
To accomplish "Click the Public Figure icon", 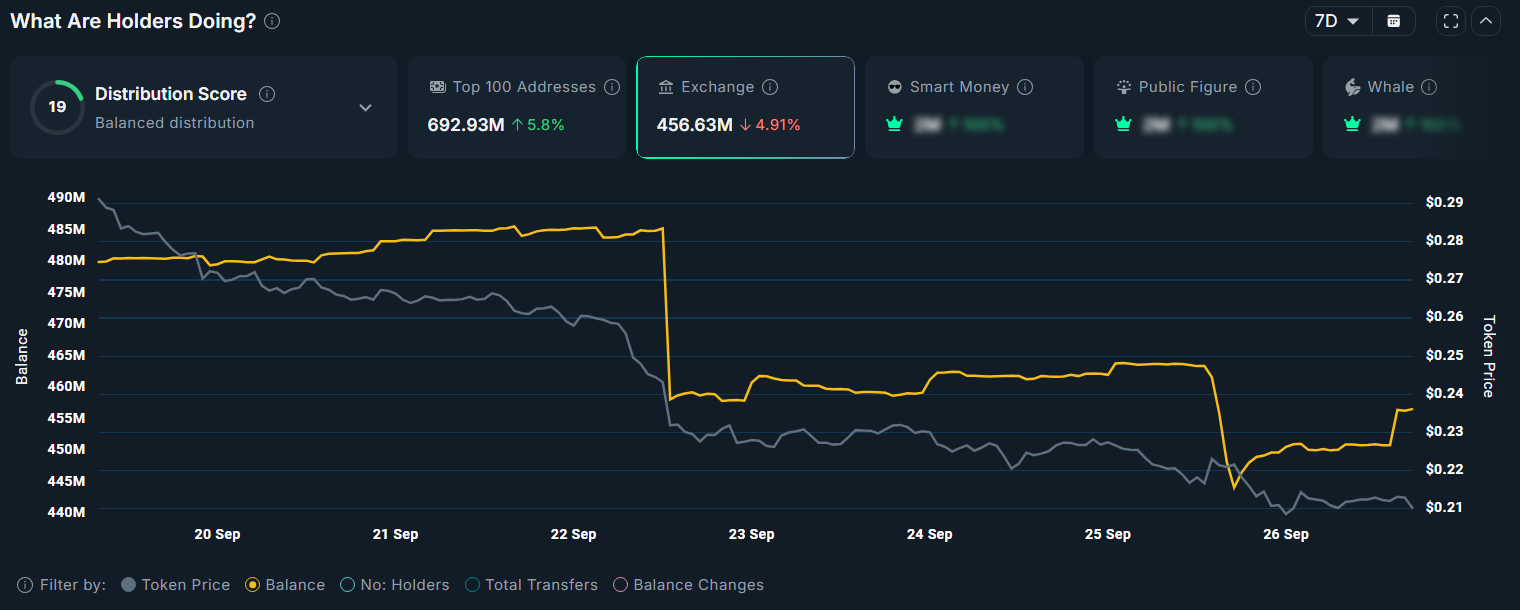I will (1123, 86).
